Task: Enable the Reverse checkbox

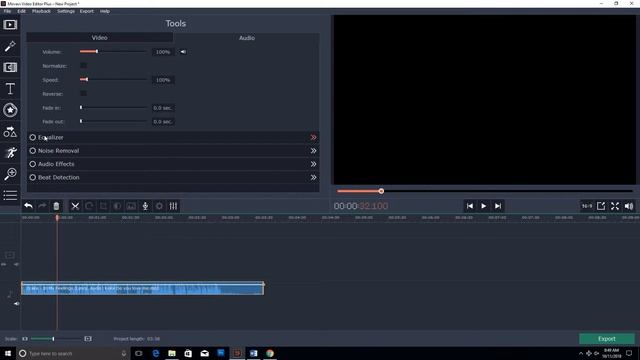Action: click(83, 93)
